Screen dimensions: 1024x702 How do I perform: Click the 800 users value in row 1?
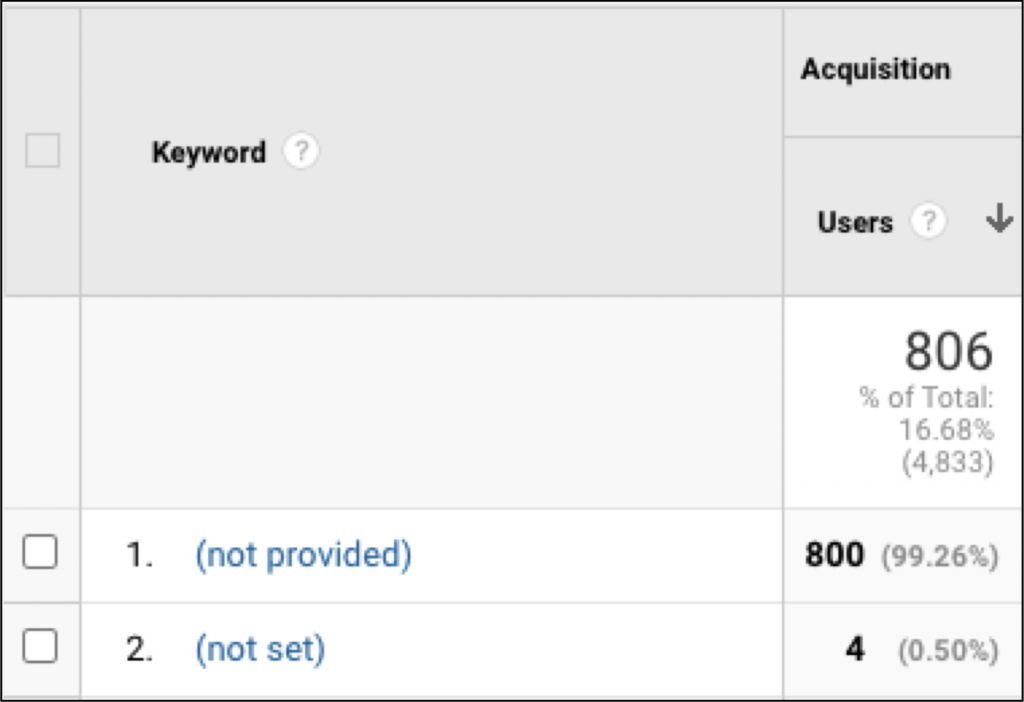pyautogui.click(x=835, y=554)
